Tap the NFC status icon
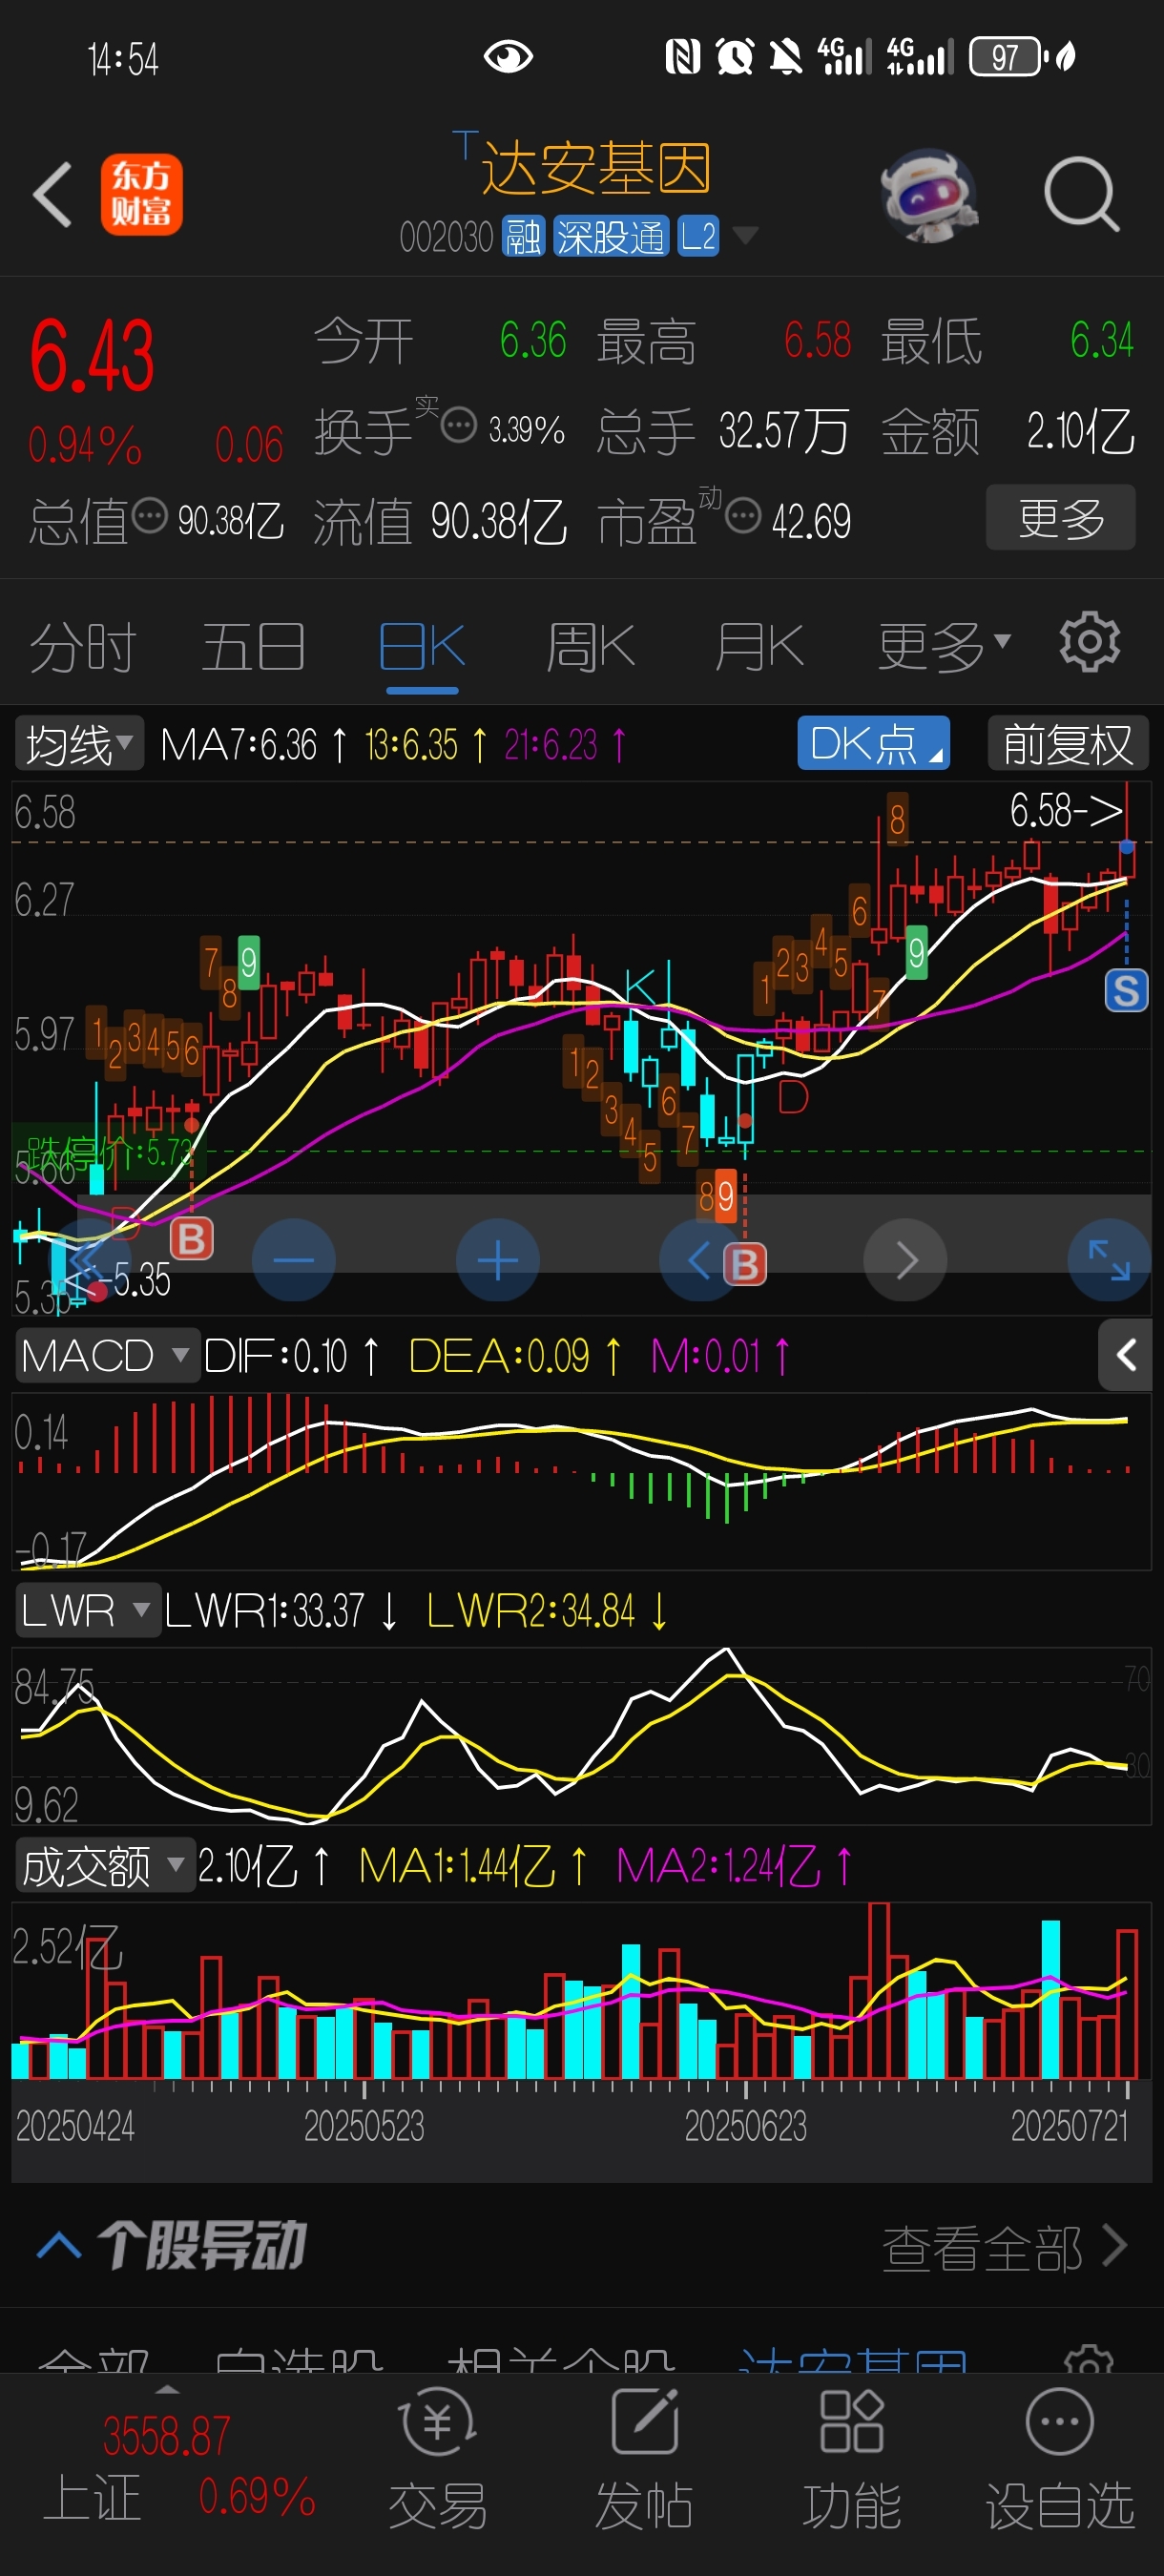Image resolution: width=1164 pixels, height=2576 pixels. coord(683,56)
